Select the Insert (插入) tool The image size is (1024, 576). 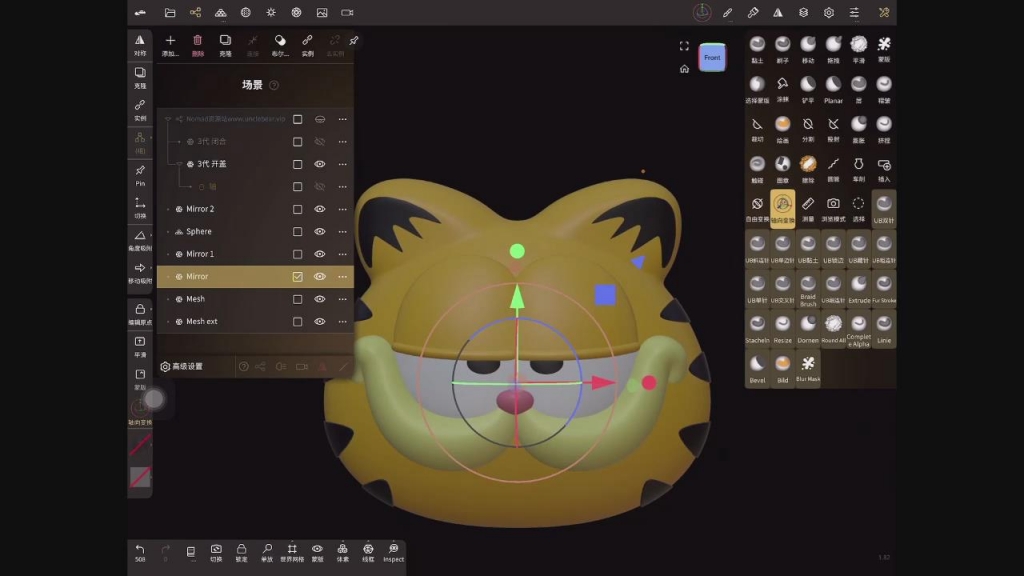884,168
